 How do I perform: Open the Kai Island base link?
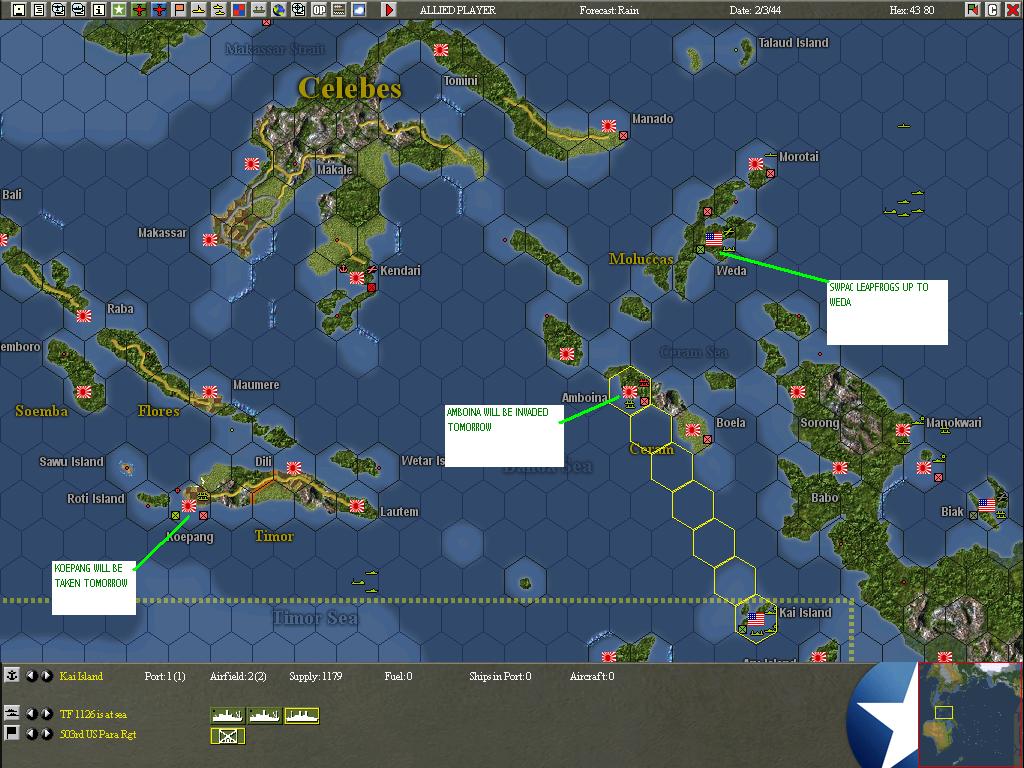(81, 676)
